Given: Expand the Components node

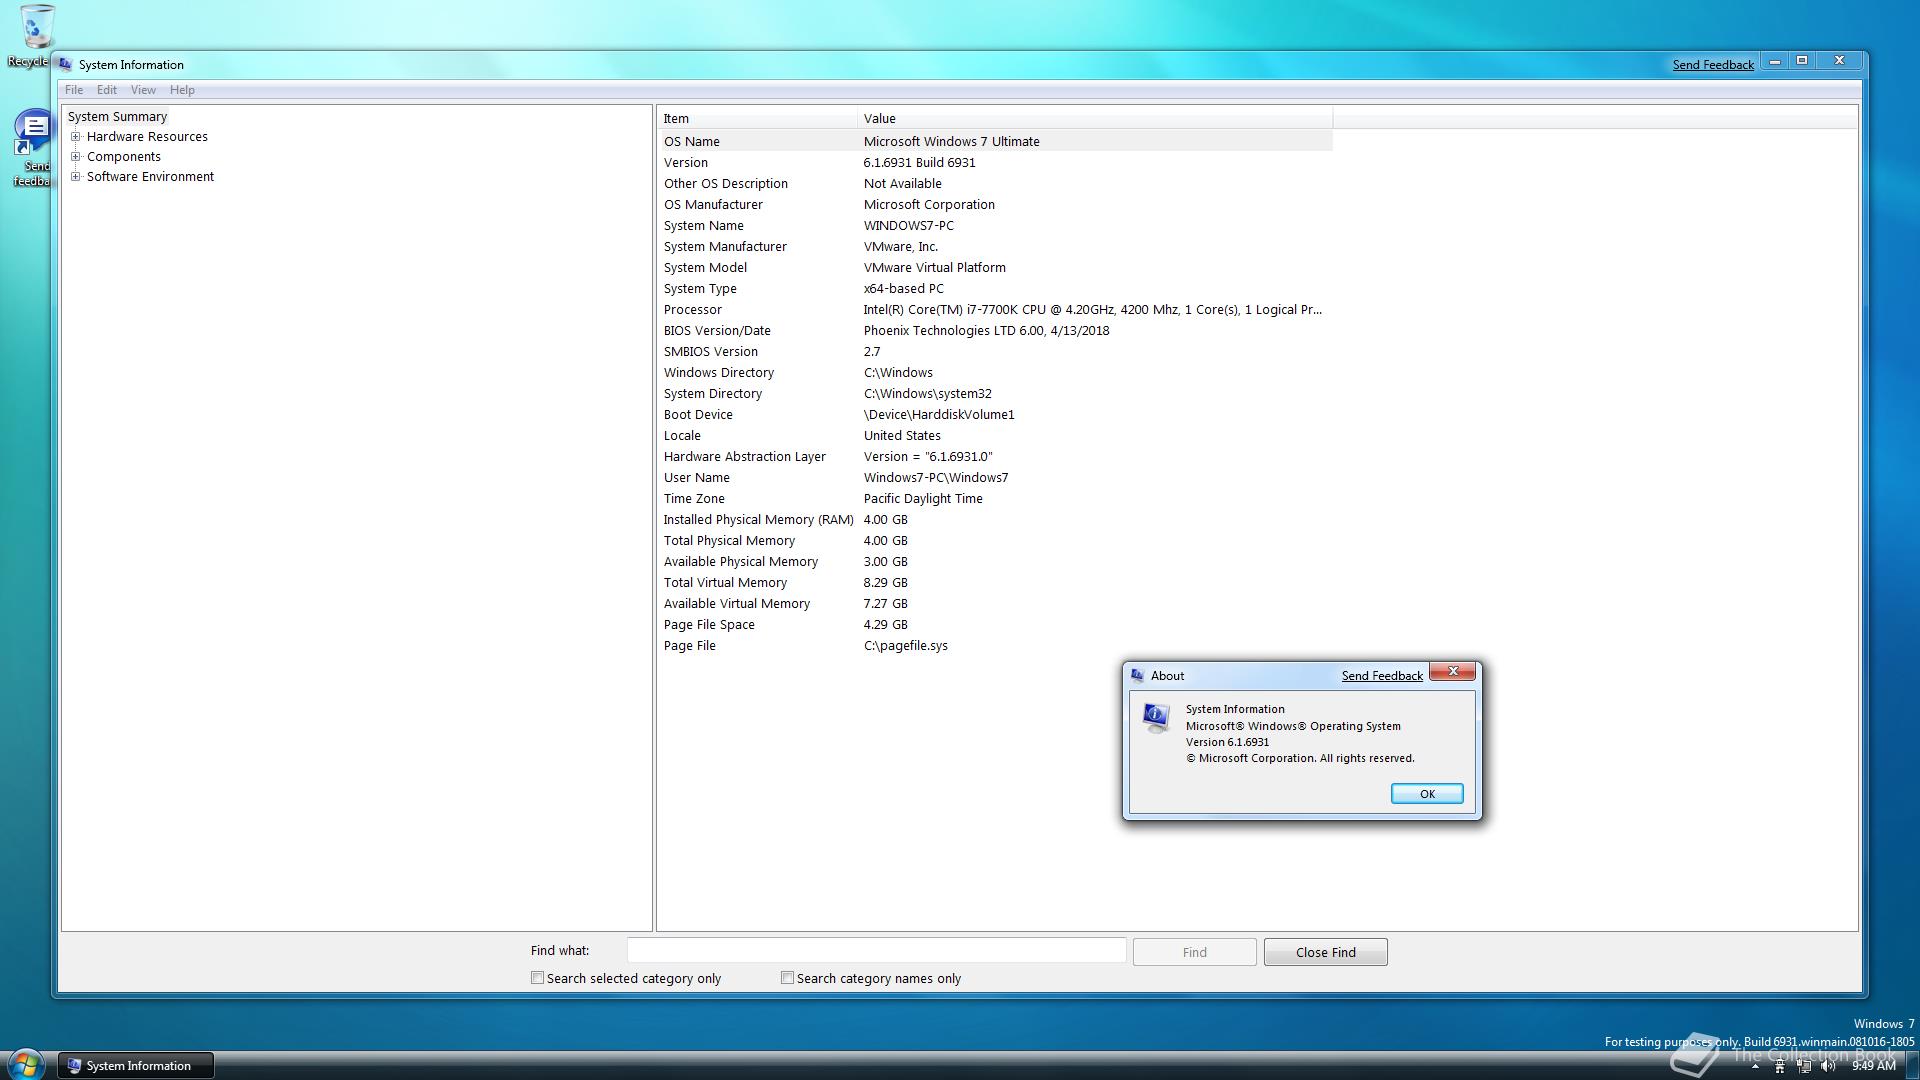Looking at the screenshot, I should pyautogui.click(x=75, y=157).
